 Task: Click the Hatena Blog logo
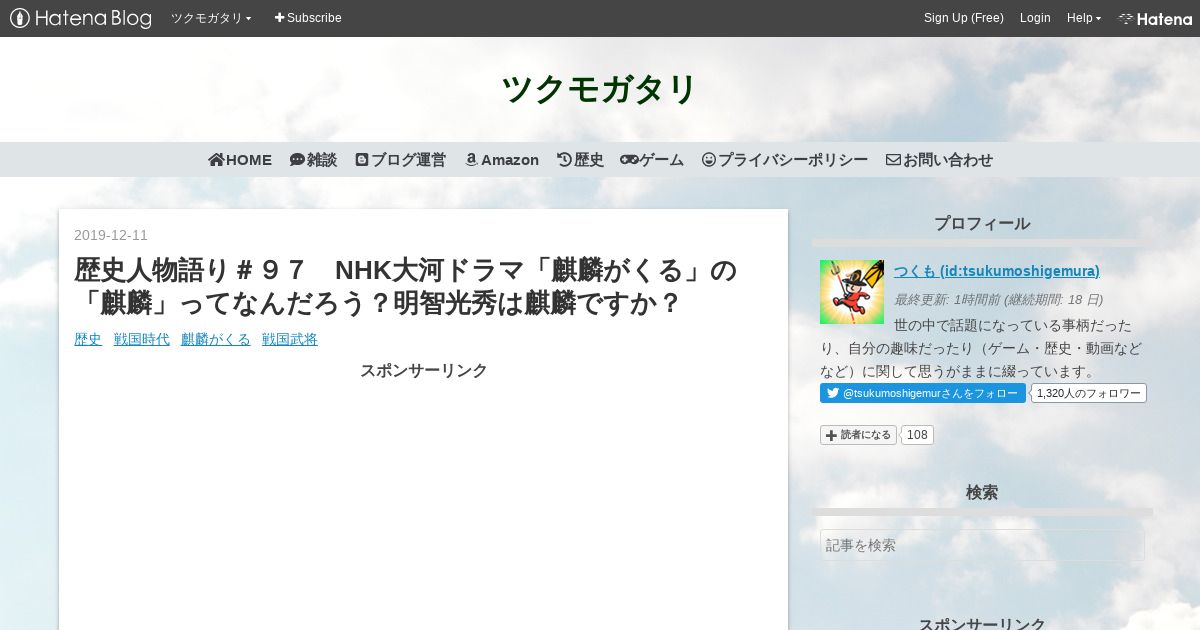click(81, 18)
